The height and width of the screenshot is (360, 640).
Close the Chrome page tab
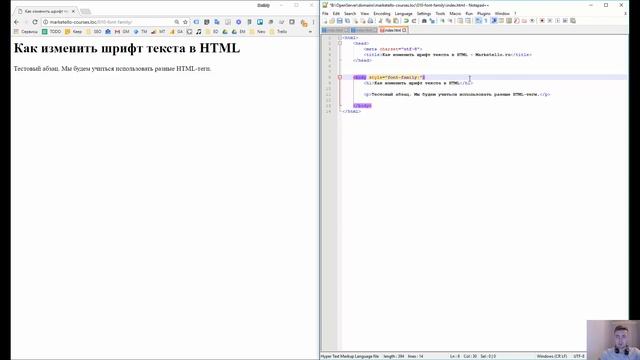pyautogui.click(x=73, y=11)
